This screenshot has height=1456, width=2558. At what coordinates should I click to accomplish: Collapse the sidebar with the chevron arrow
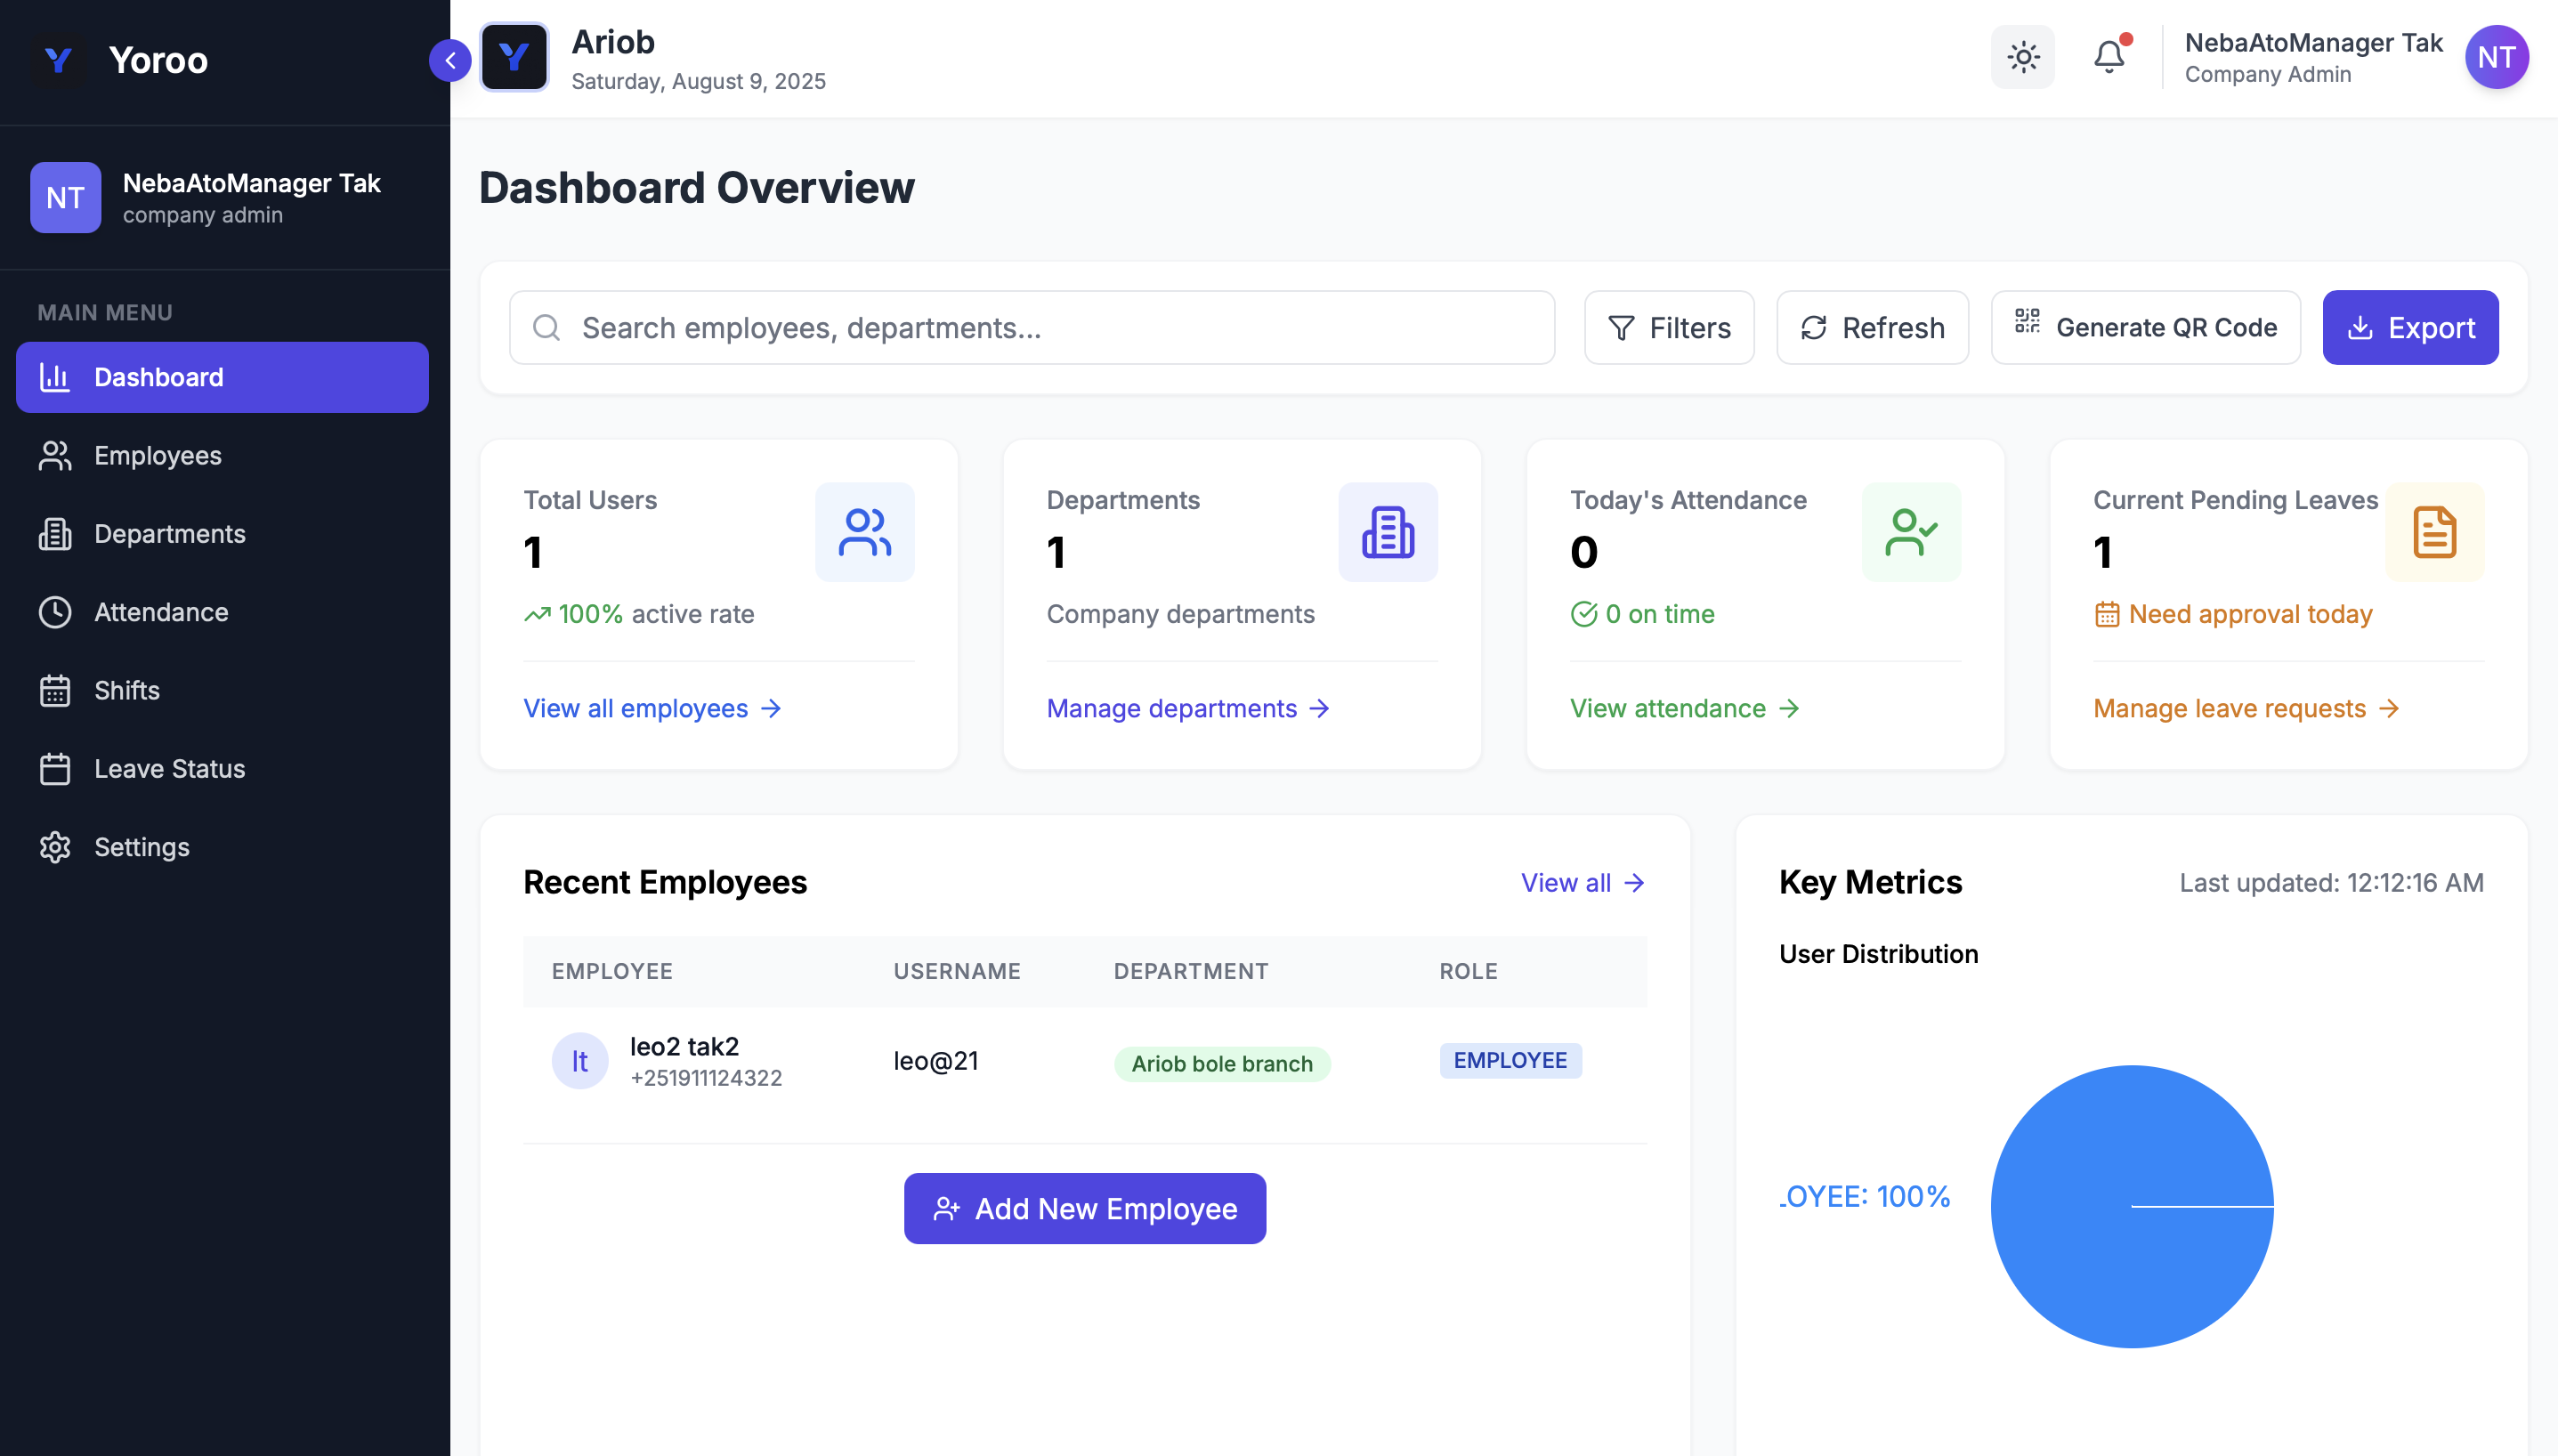click(451, 60)
